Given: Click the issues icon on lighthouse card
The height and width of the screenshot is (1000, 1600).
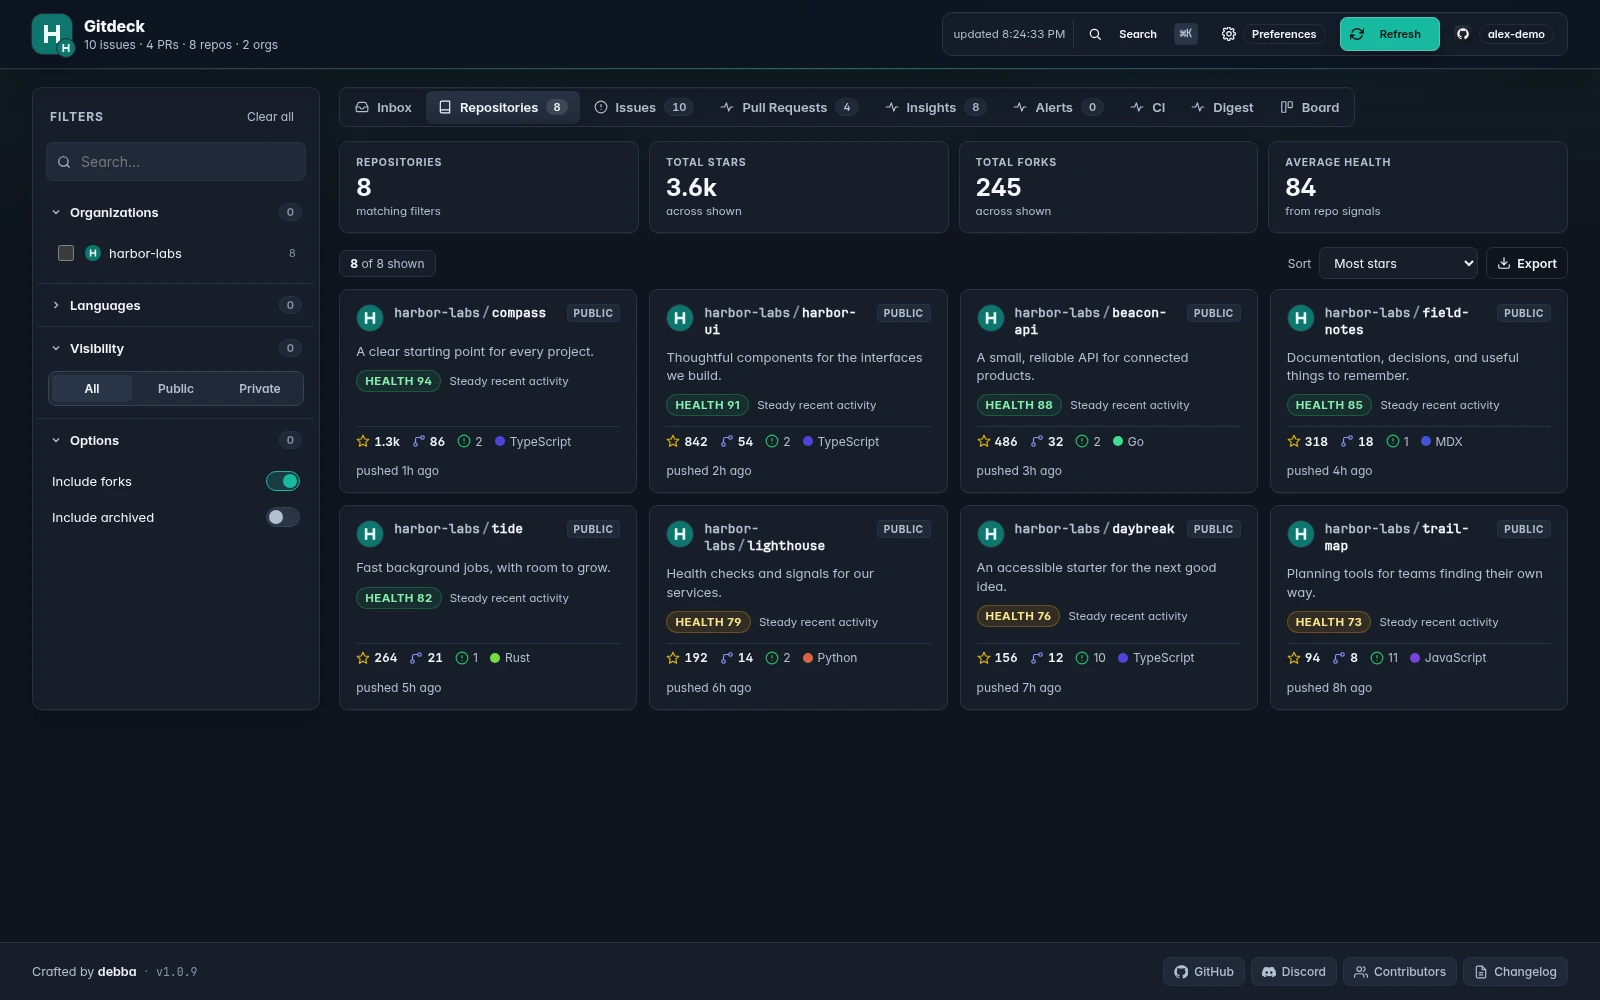Looking at the screenshot, I should pos(772,658).
